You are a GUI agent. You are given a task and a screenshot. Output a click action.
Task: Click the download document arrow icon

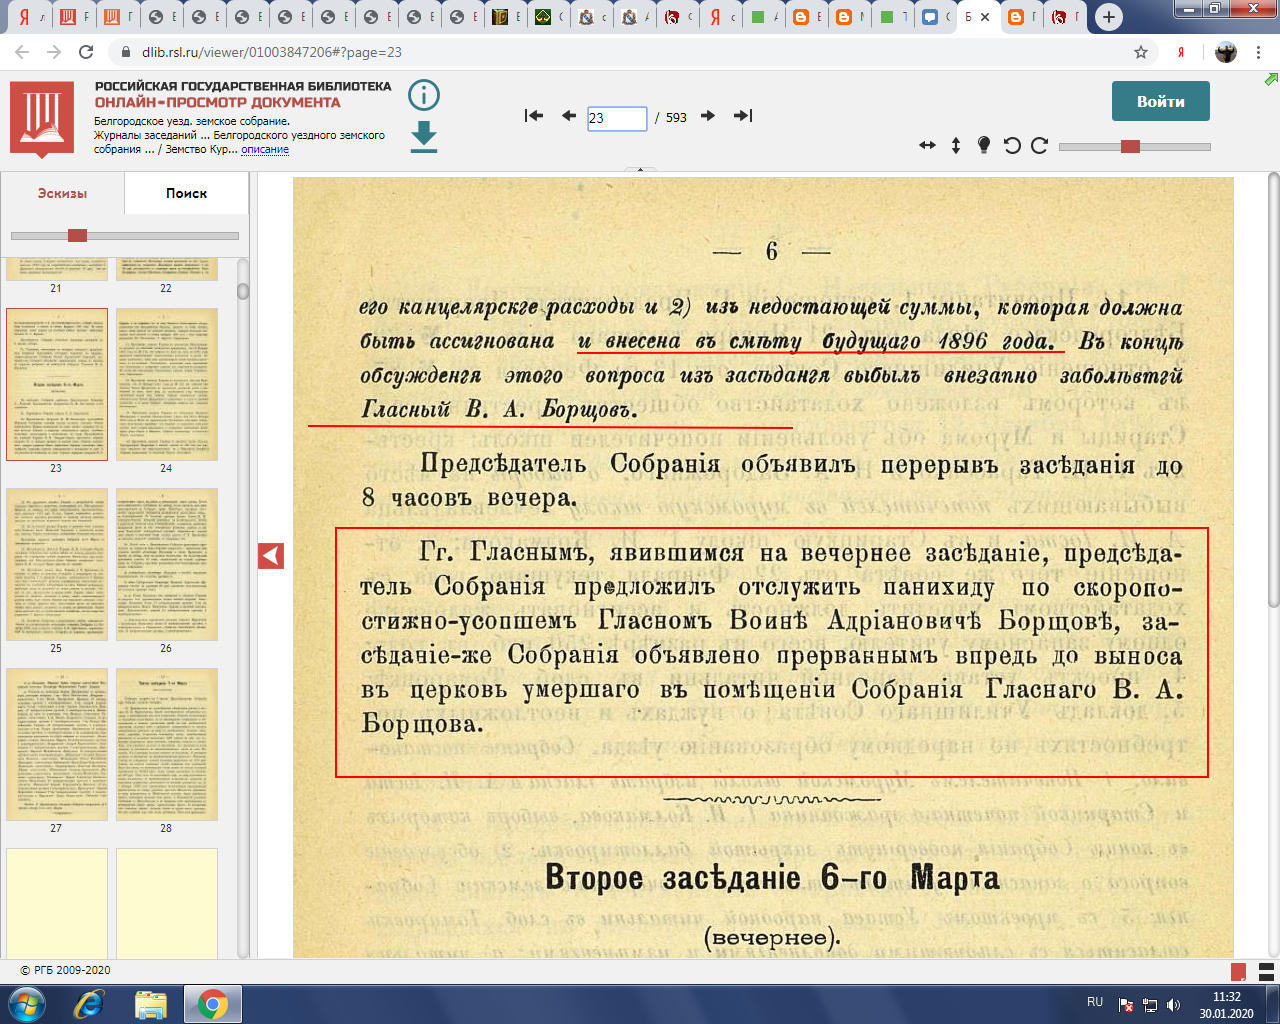(424, 137)
